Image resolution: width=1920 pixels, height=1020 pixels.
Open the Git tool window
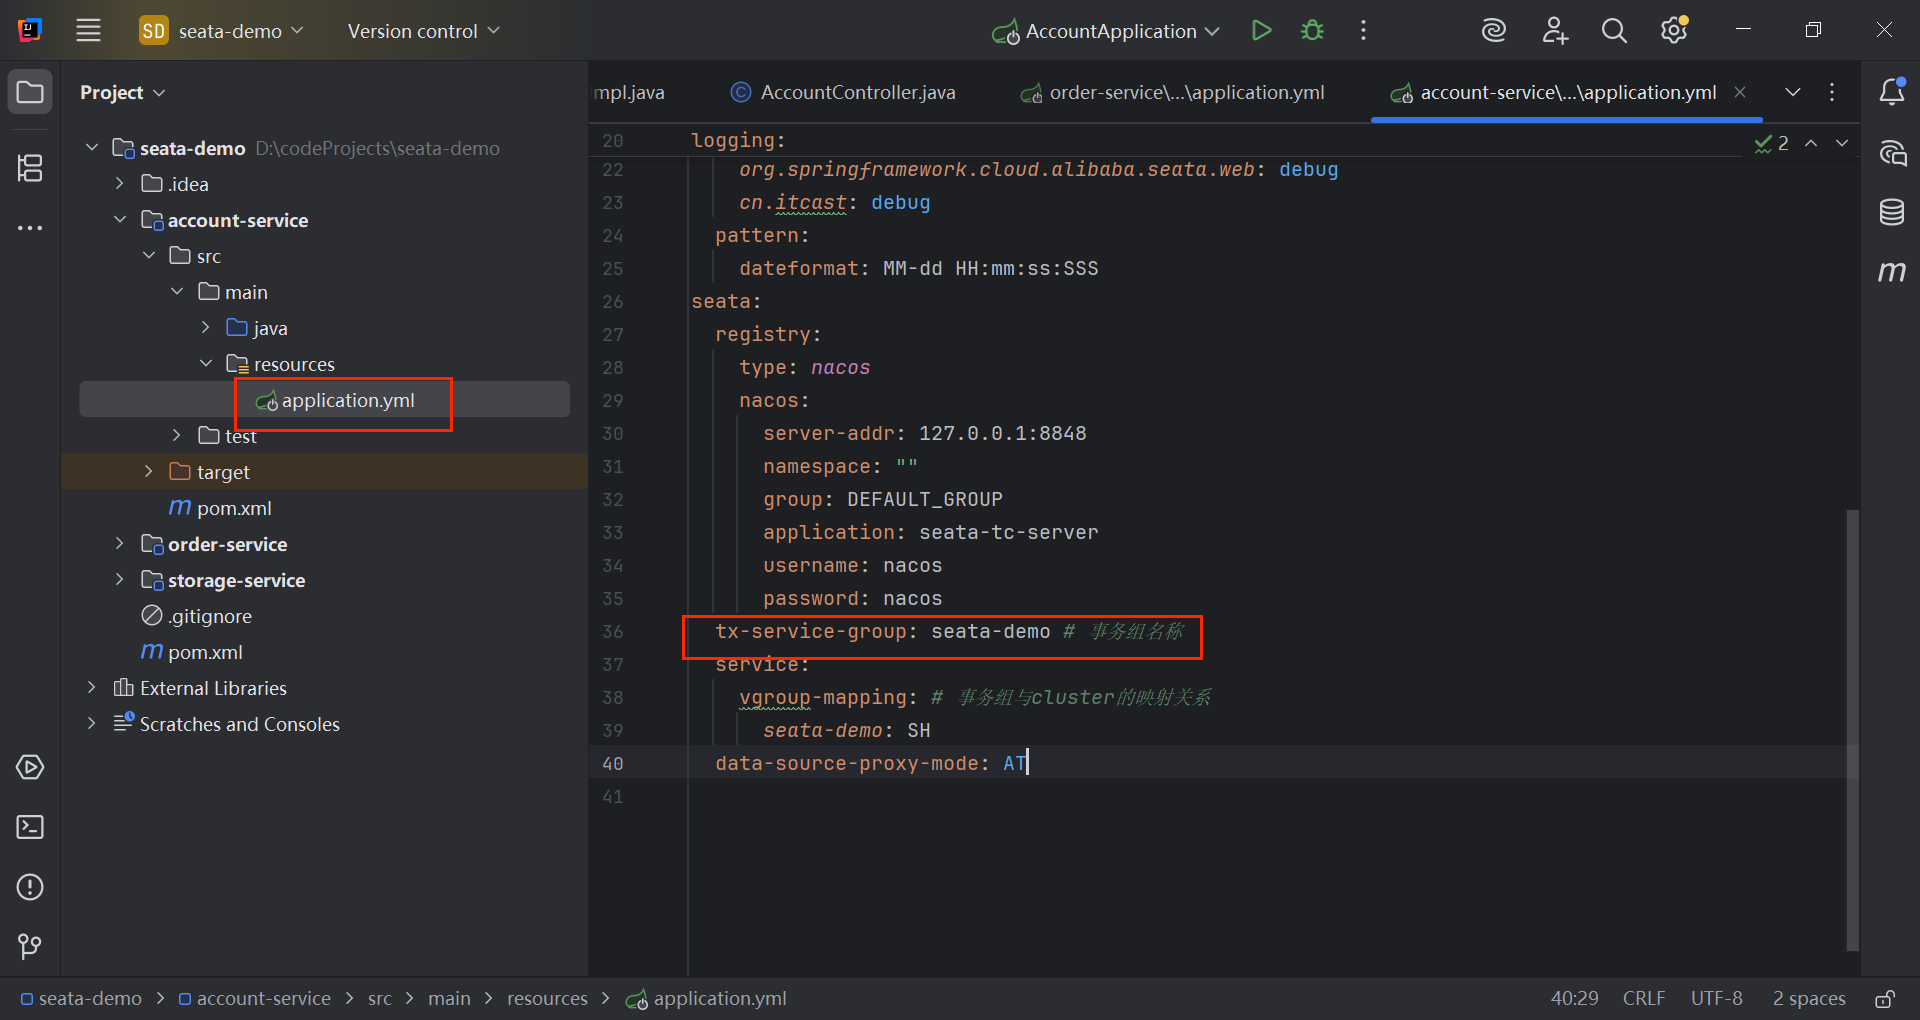click(30, 946)
